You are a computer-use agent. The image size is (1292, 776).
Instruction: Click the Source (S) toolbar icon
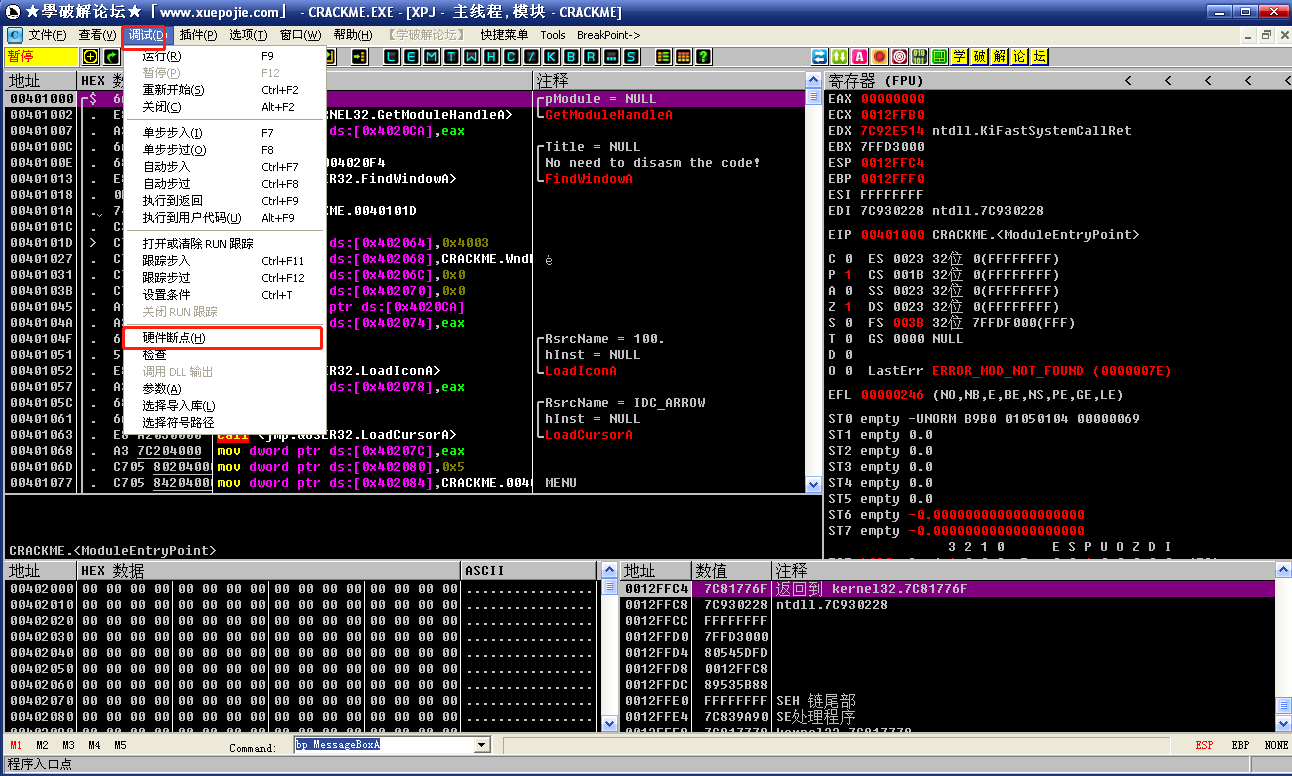[x=632, y=57]
